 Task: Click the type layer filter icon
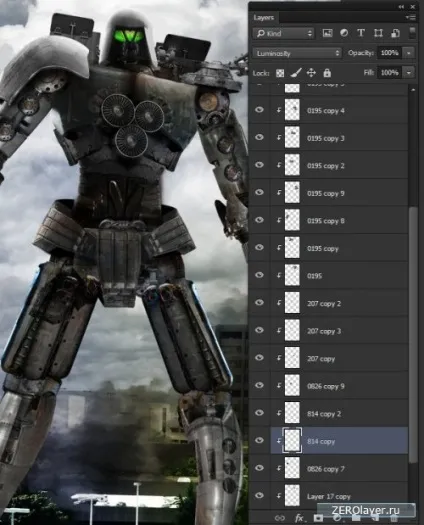point(361,33)
